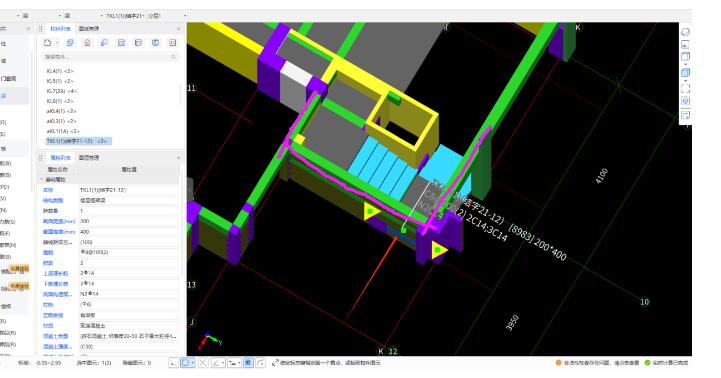Collapse the basic properties group expander
Viewport: 721px width, 378px height.
(41, 179)
